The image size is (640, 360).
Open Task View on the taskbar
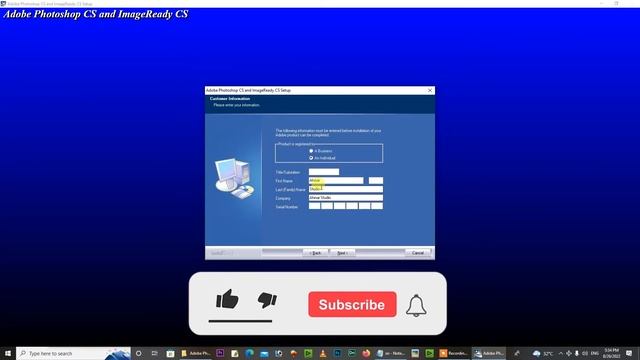[x=154, y=353]
